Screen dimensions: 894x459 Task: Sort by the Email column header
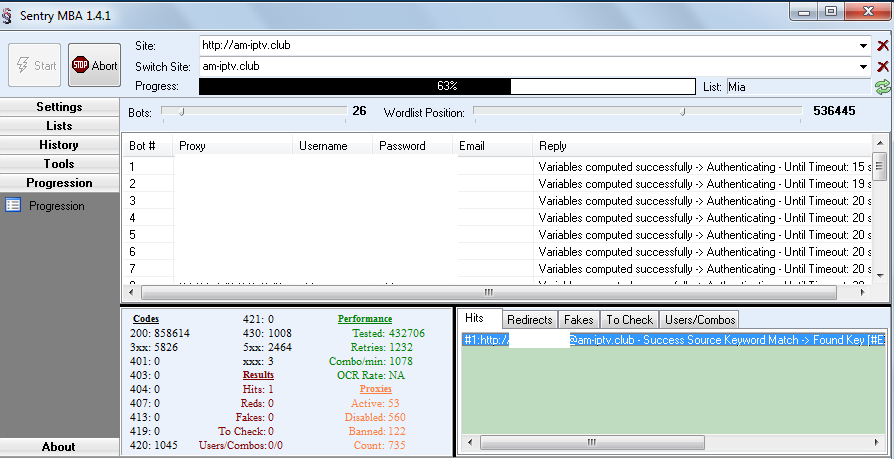[x=493, y=145]
